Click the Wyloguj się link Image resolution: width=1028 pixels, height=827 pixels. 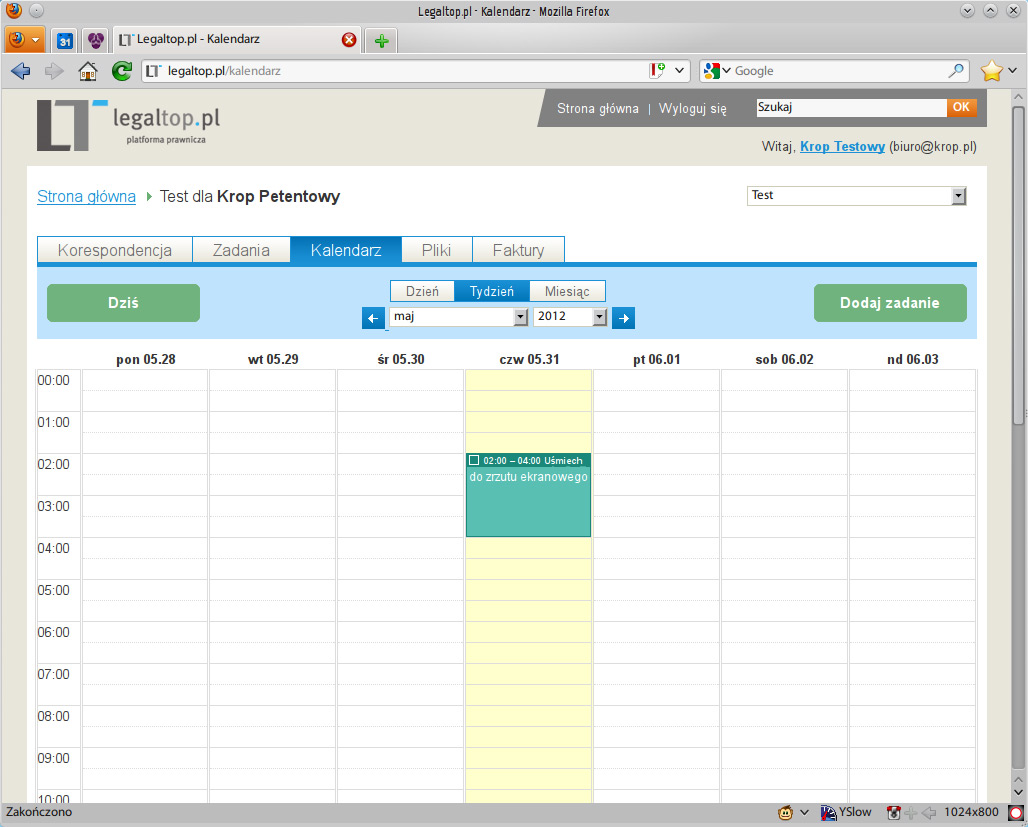click(x=692, y=108)
